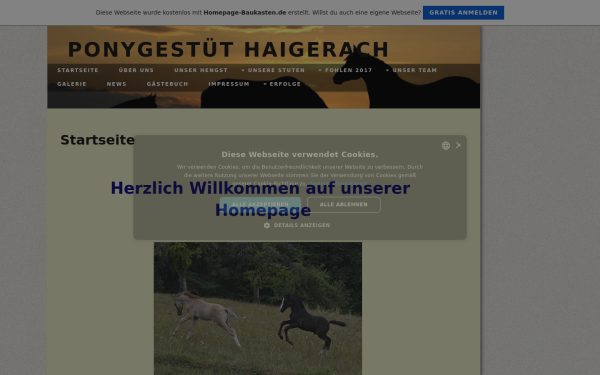Click the Startseite page heading
Screen dimensions: 600x375
point(98,140)
